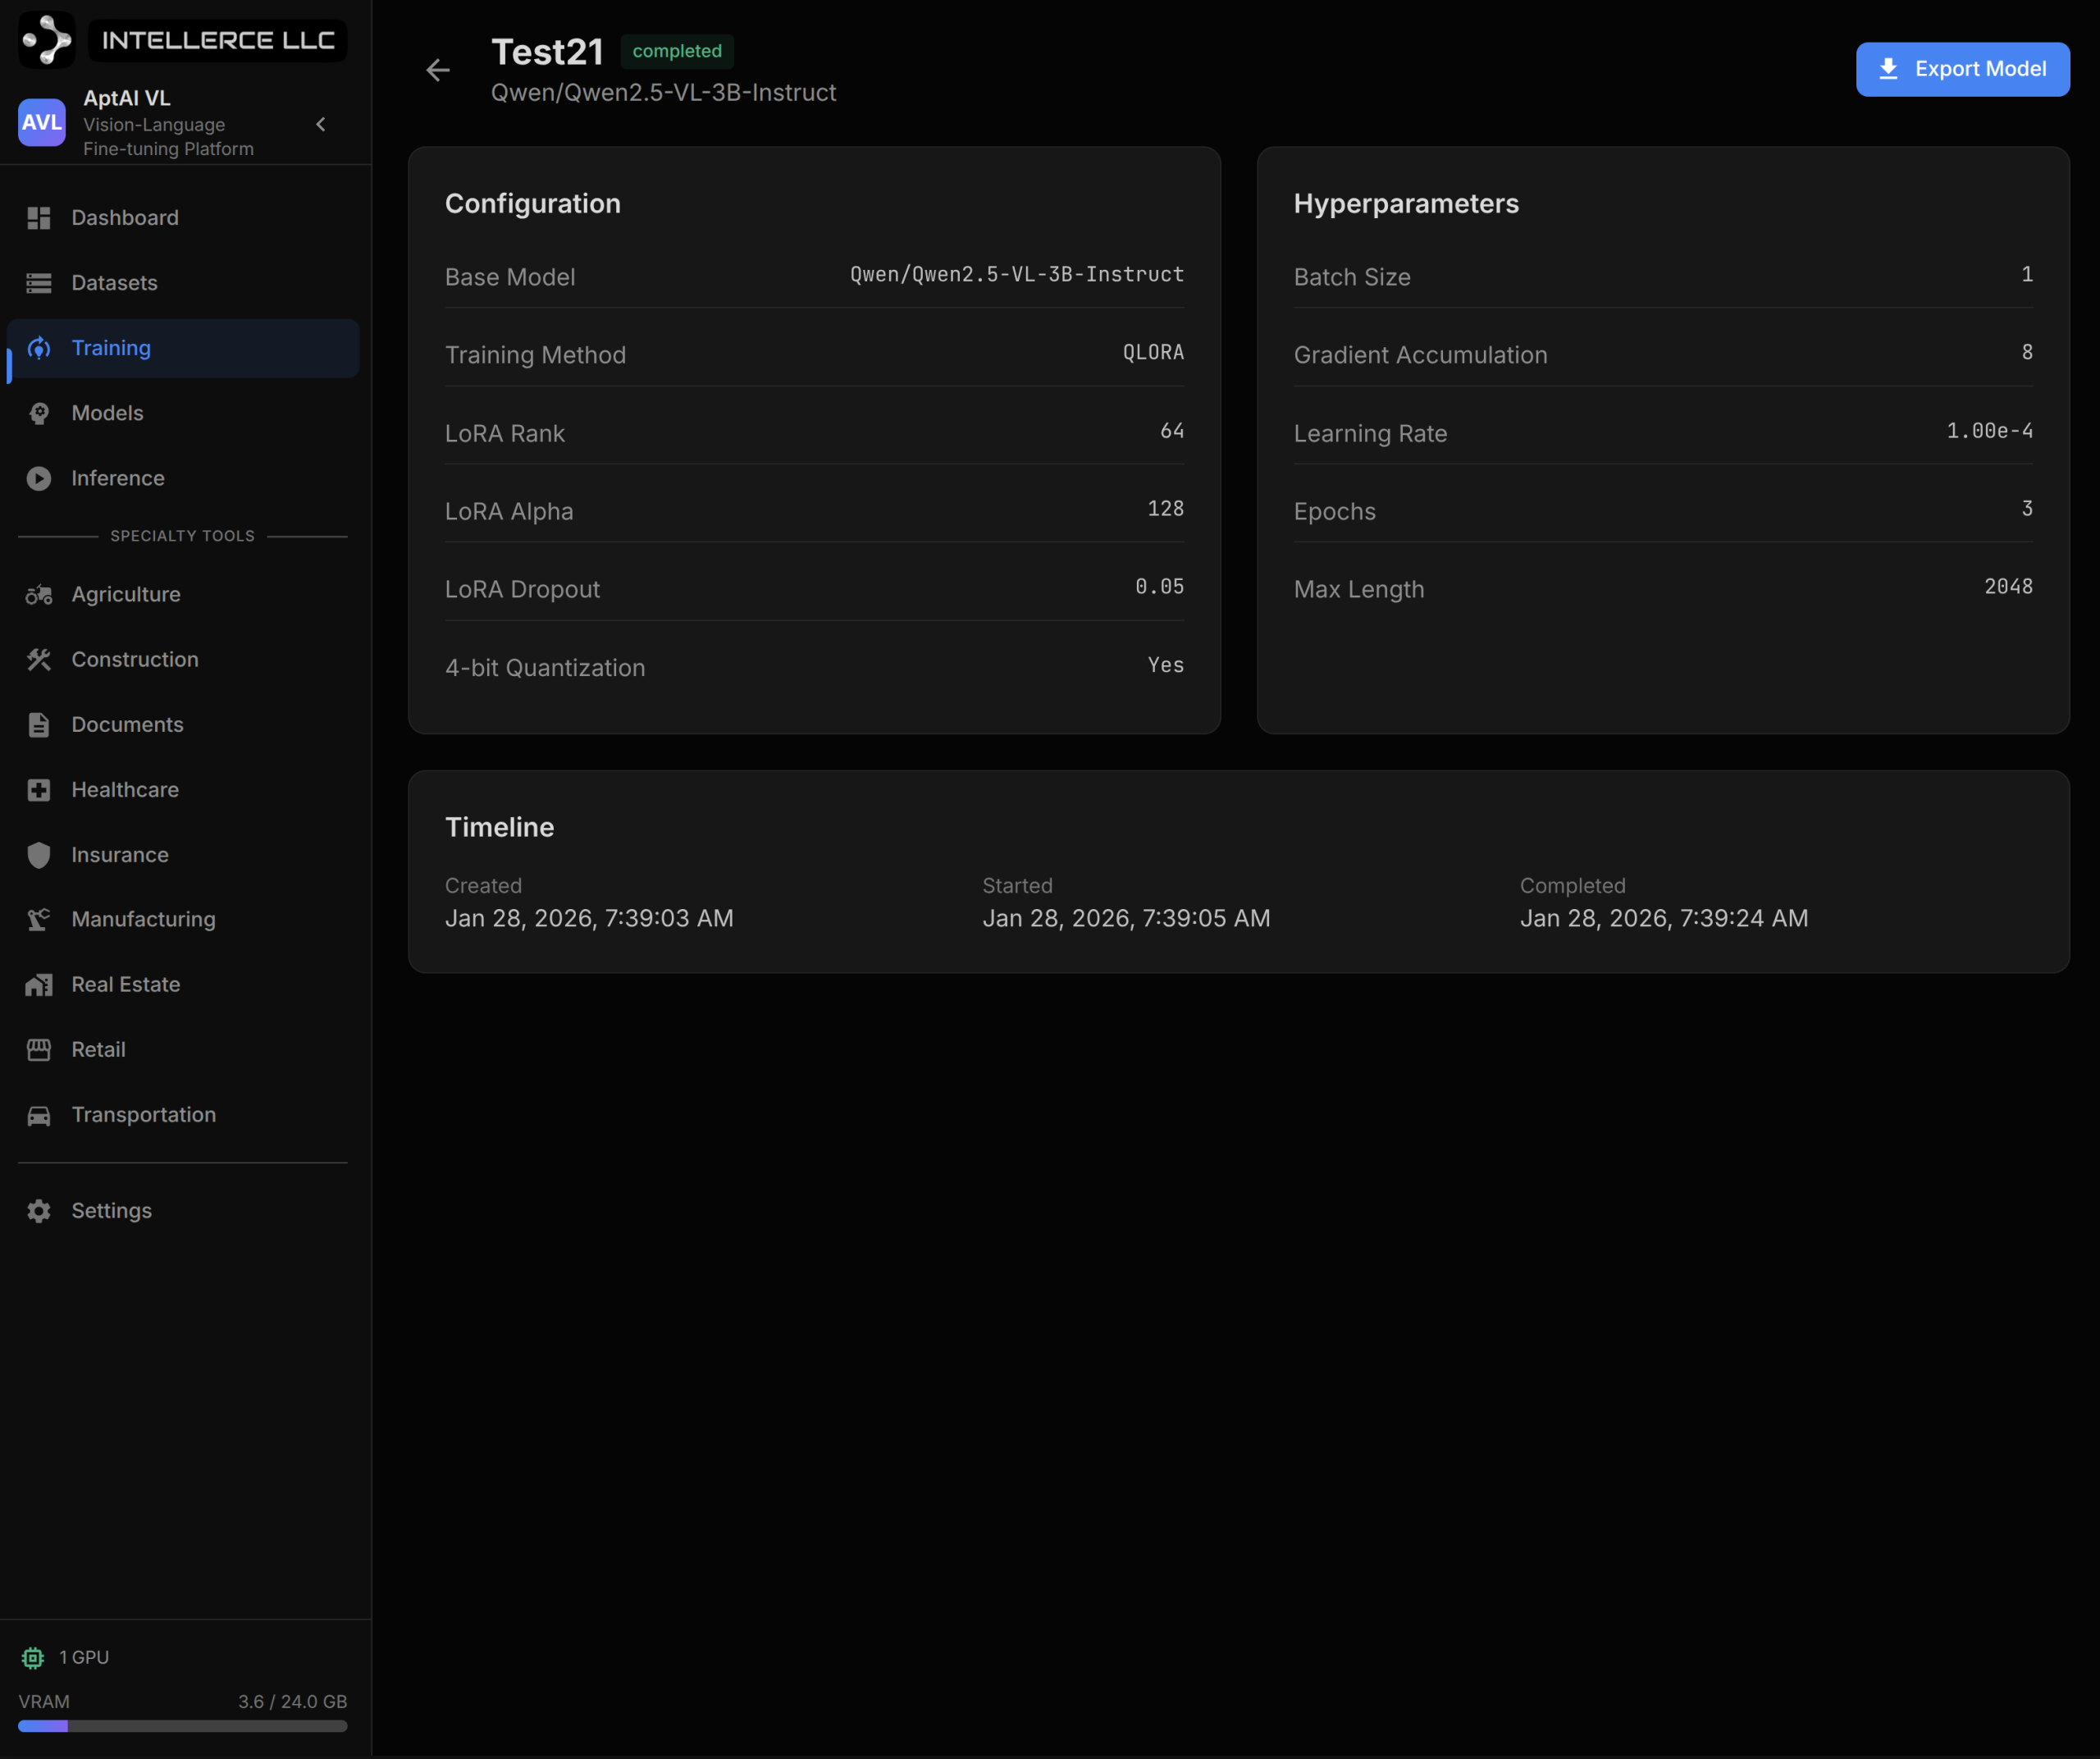
Task: Open the Models menu item
Action: coord(183,413)
